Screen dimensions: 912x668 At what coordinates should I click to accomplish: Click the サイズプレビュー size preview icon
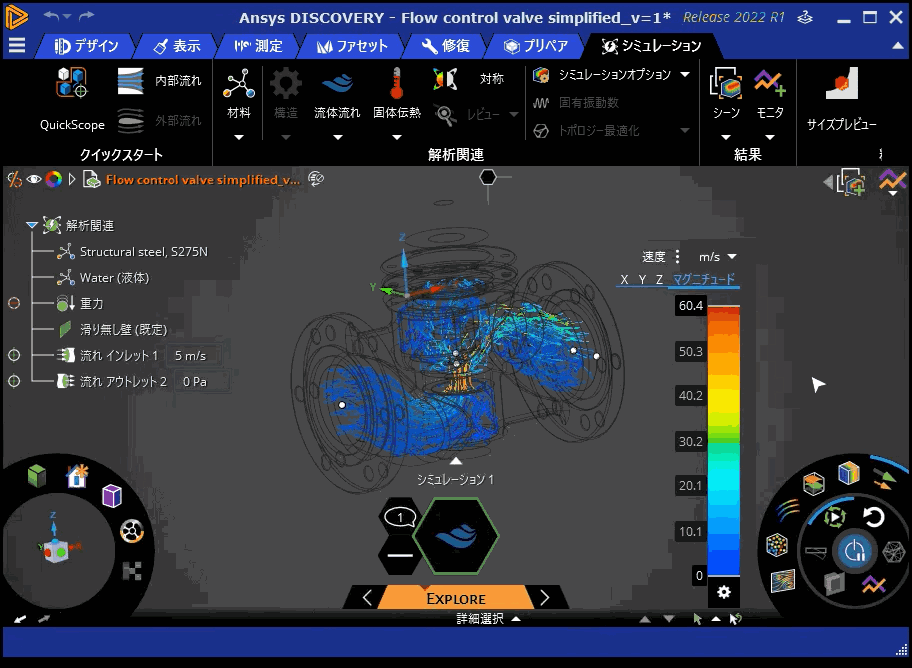(x=841, y=84)
